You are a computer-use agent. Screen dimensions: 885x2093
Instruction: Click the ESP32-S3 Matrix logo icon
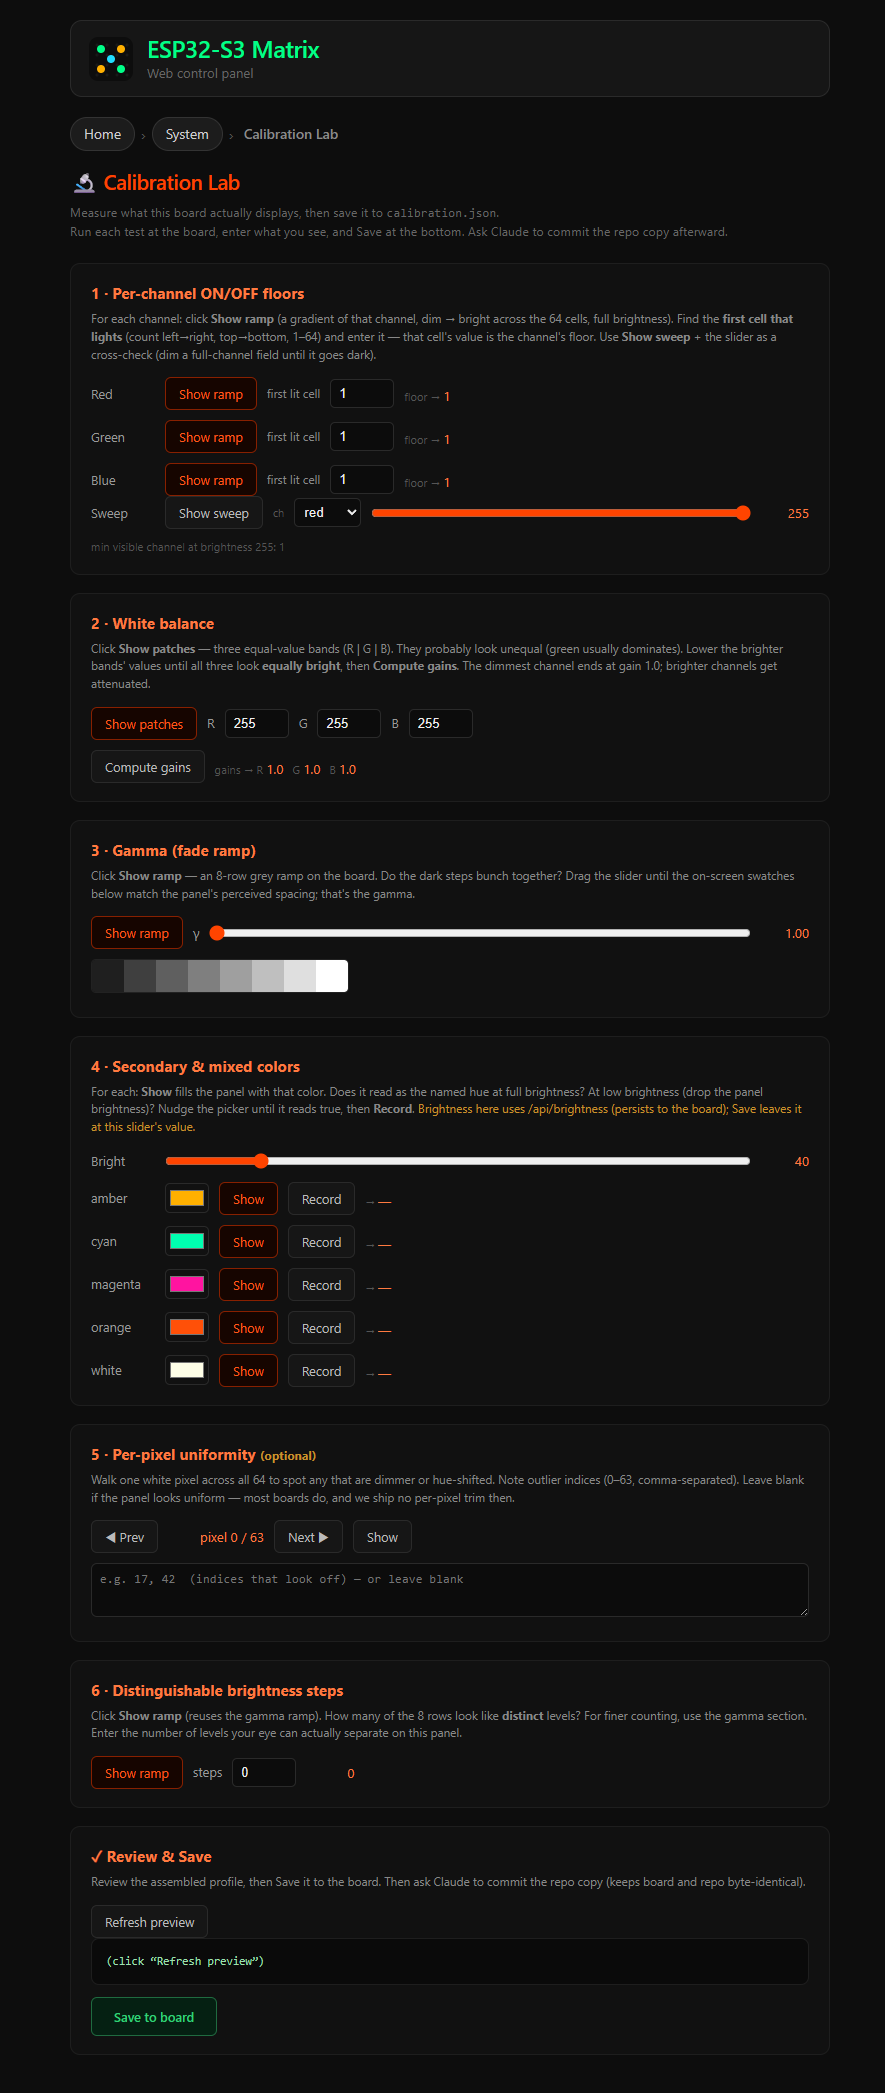(x=110, y=59)
